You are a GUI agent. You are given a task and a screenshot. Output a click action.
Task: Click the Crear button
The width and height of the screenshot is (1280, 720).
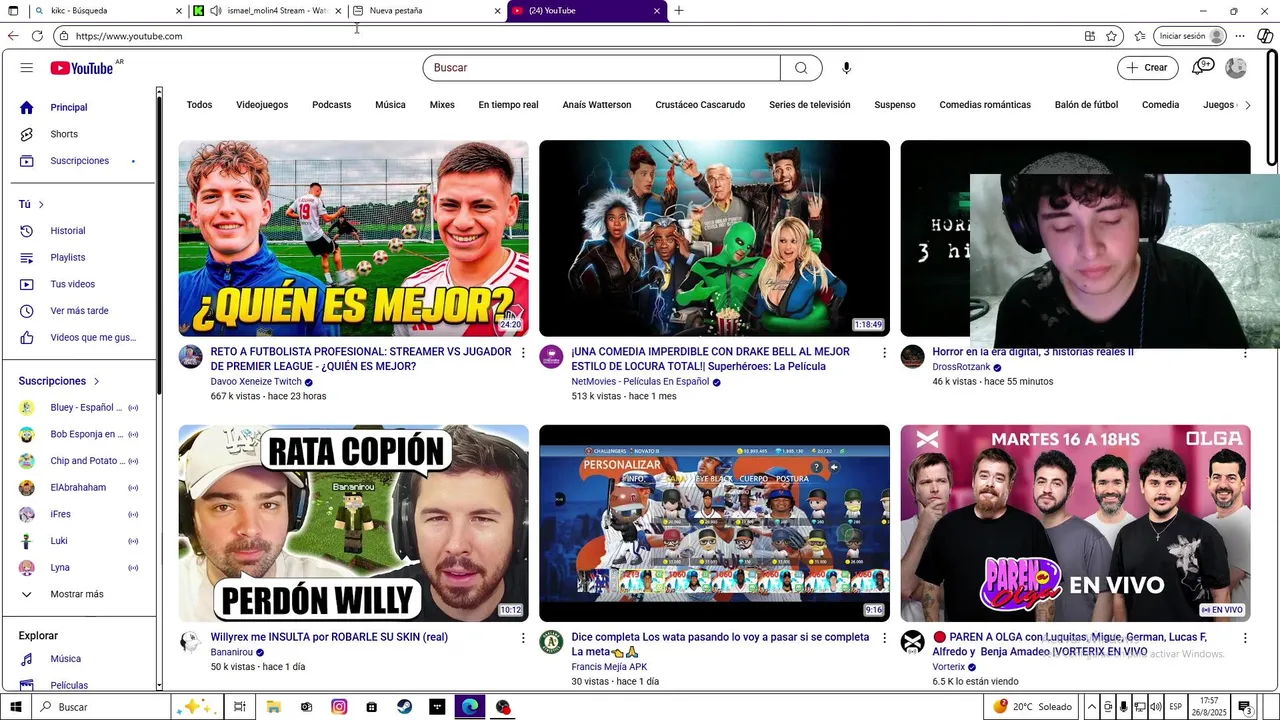[x=1146, y=68]
